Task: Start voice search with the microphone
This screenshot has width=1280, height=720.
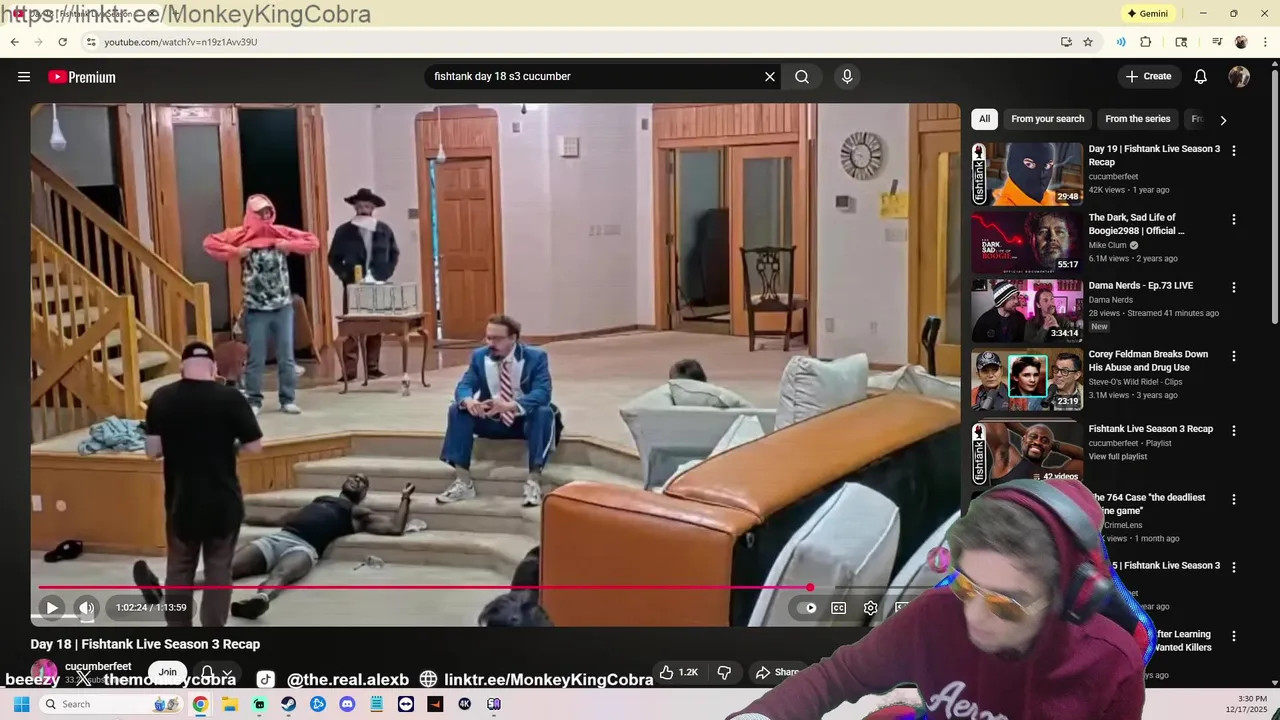Action: coord(847,77)
